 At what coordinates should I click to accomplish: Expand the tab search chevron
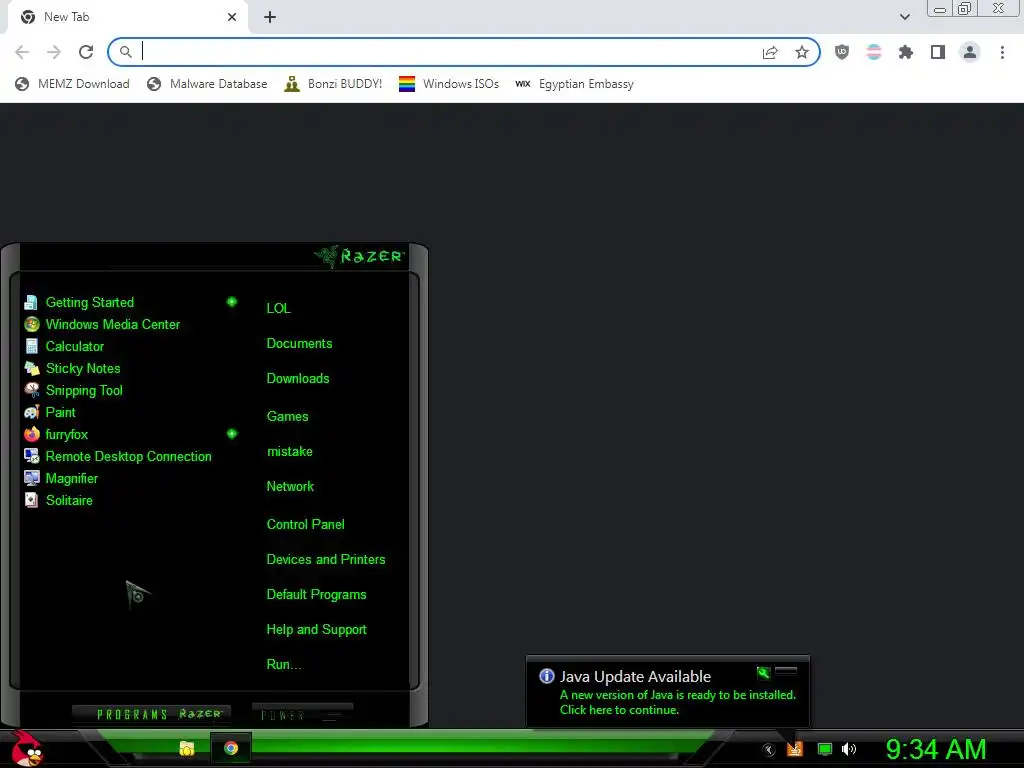click(x=904, y=17)
